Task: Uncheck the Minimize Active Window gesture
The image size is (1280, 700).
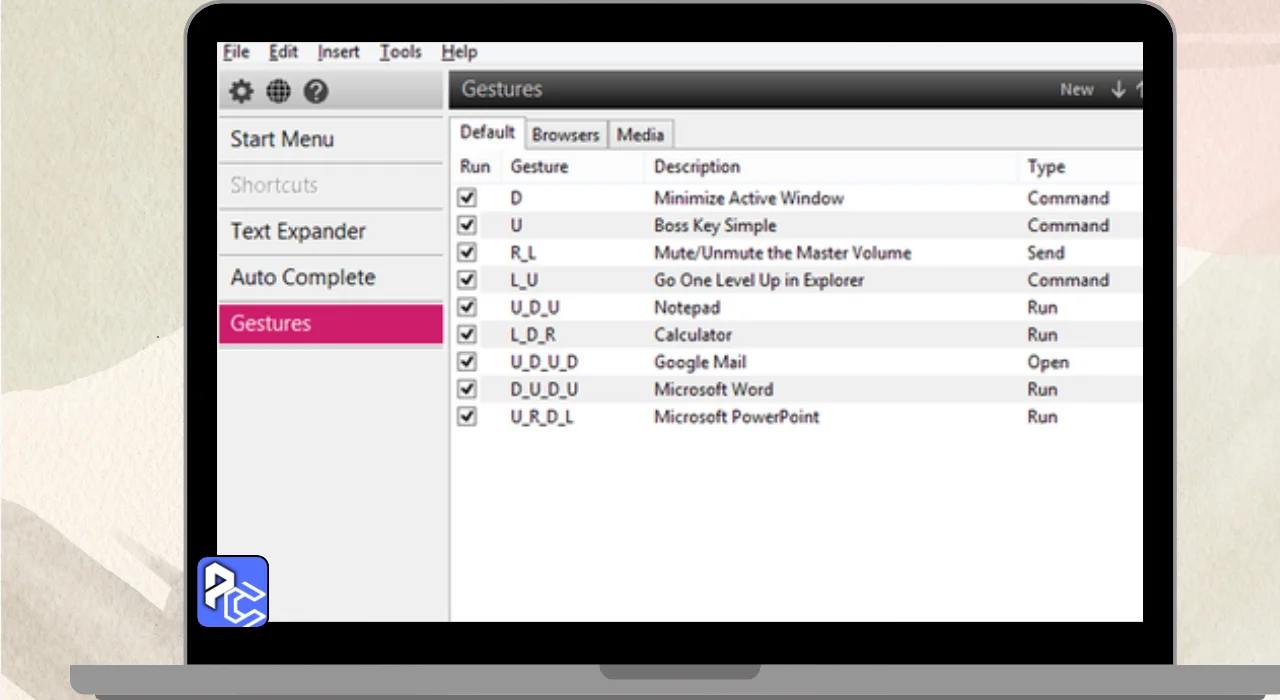Action: pos(467,198)
